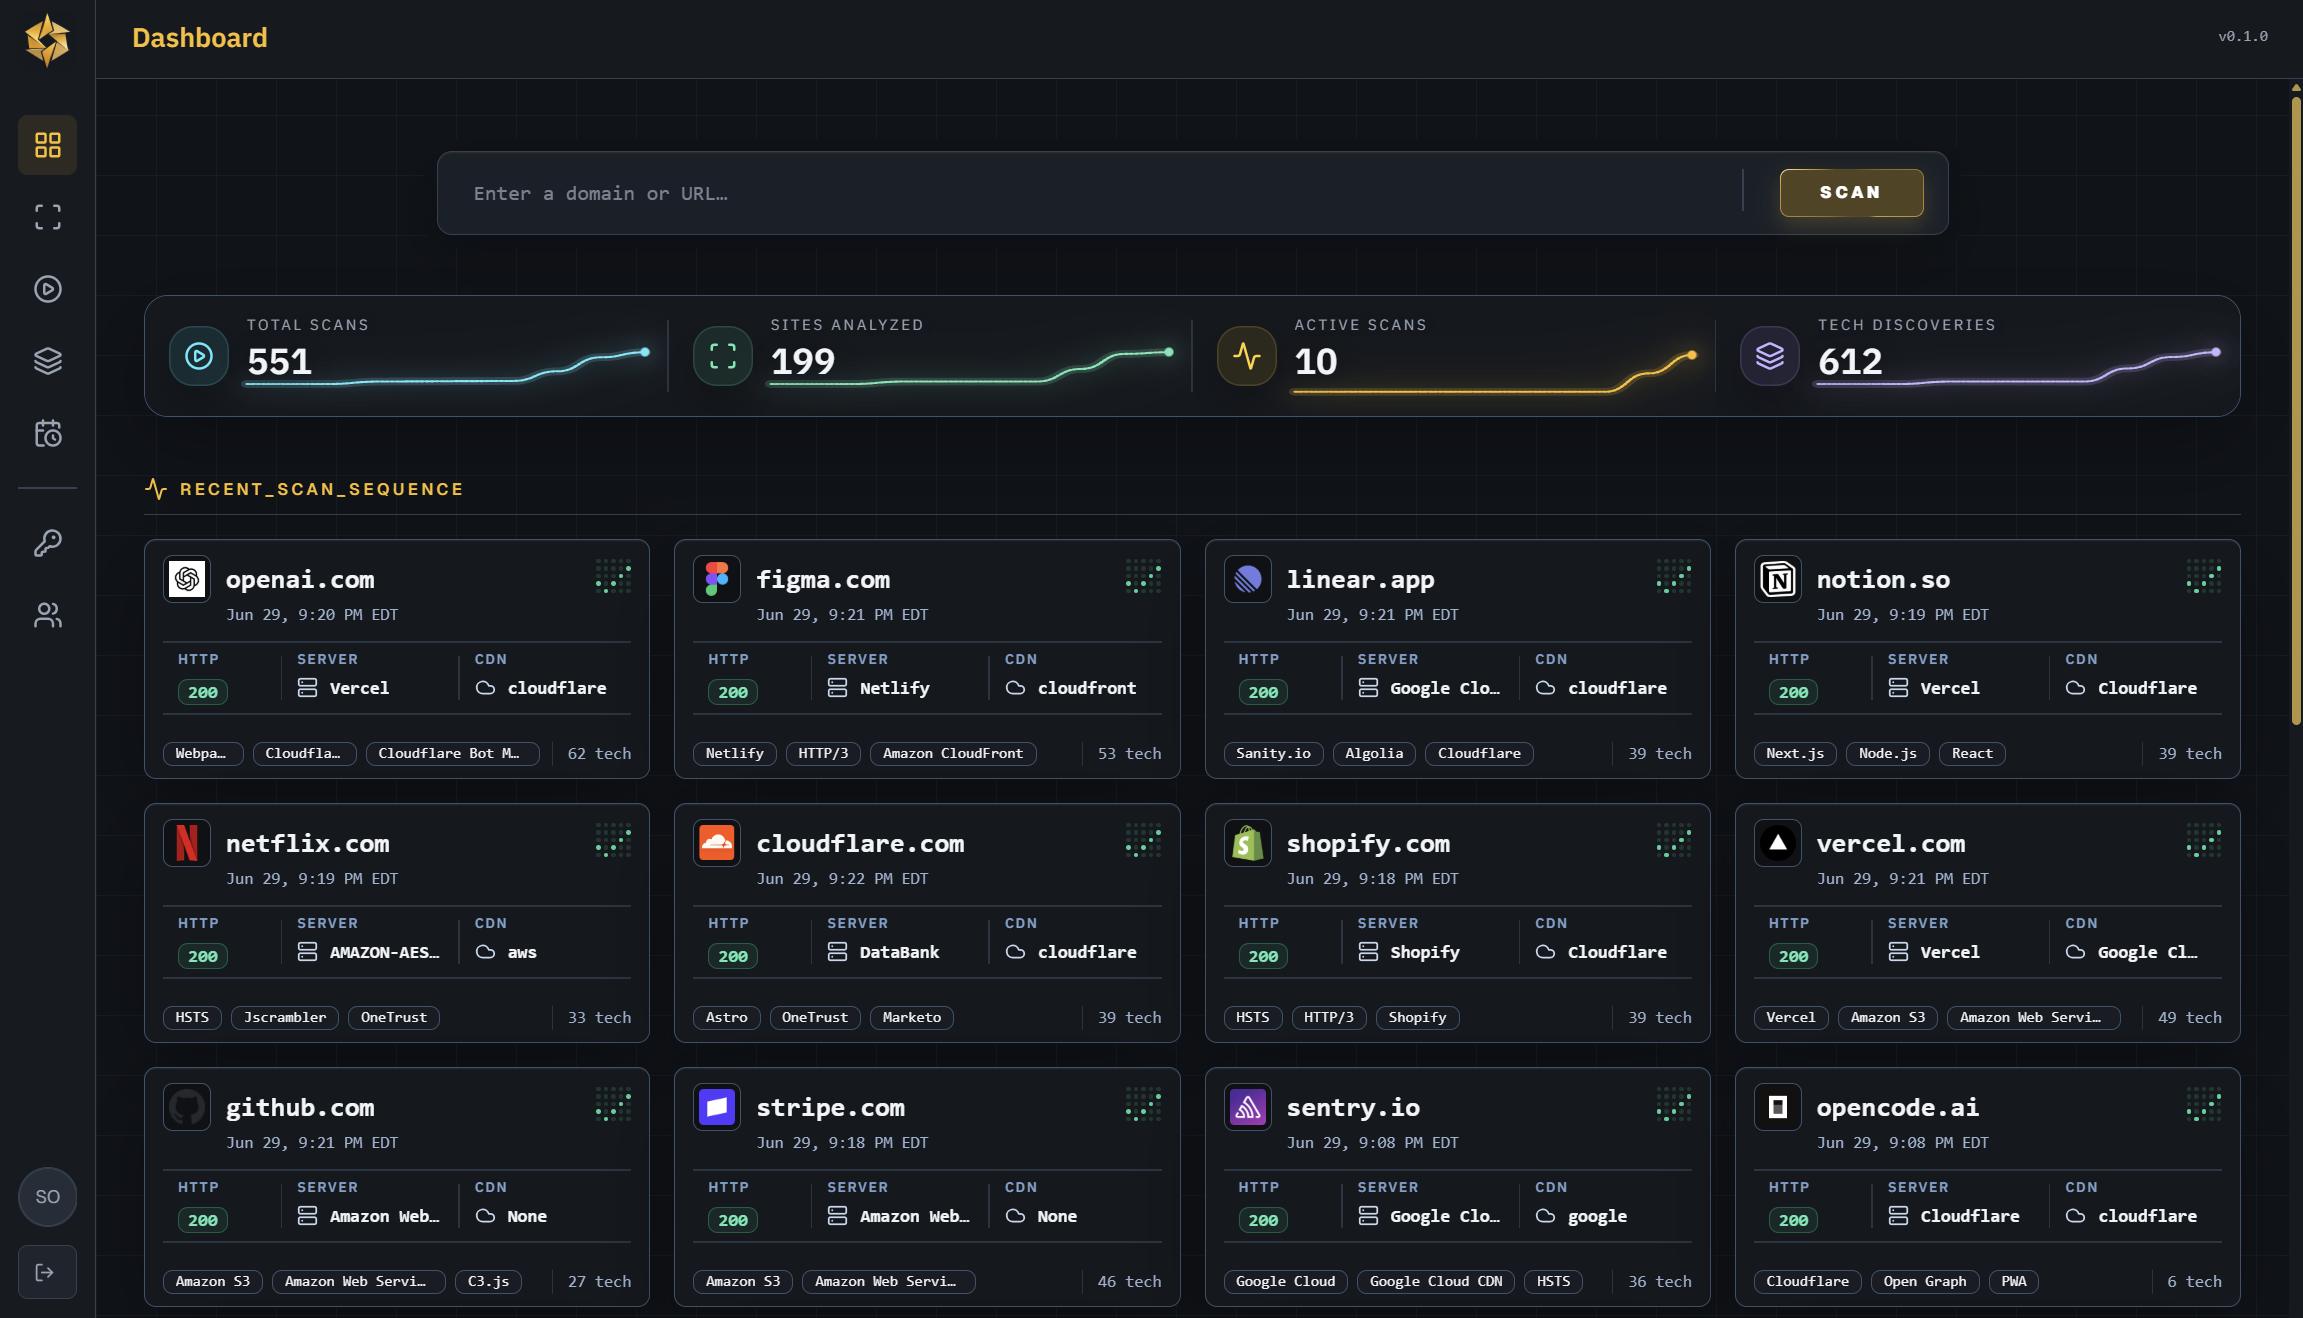Click the React tag on notion.so
Screen dimensions: 2303x1318
pos(1972,753)
